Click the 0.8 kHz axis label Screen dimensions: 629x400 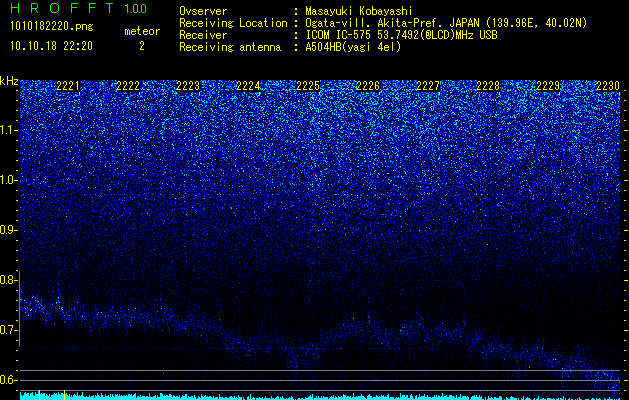pyautogui.click(x=8, y=280)
